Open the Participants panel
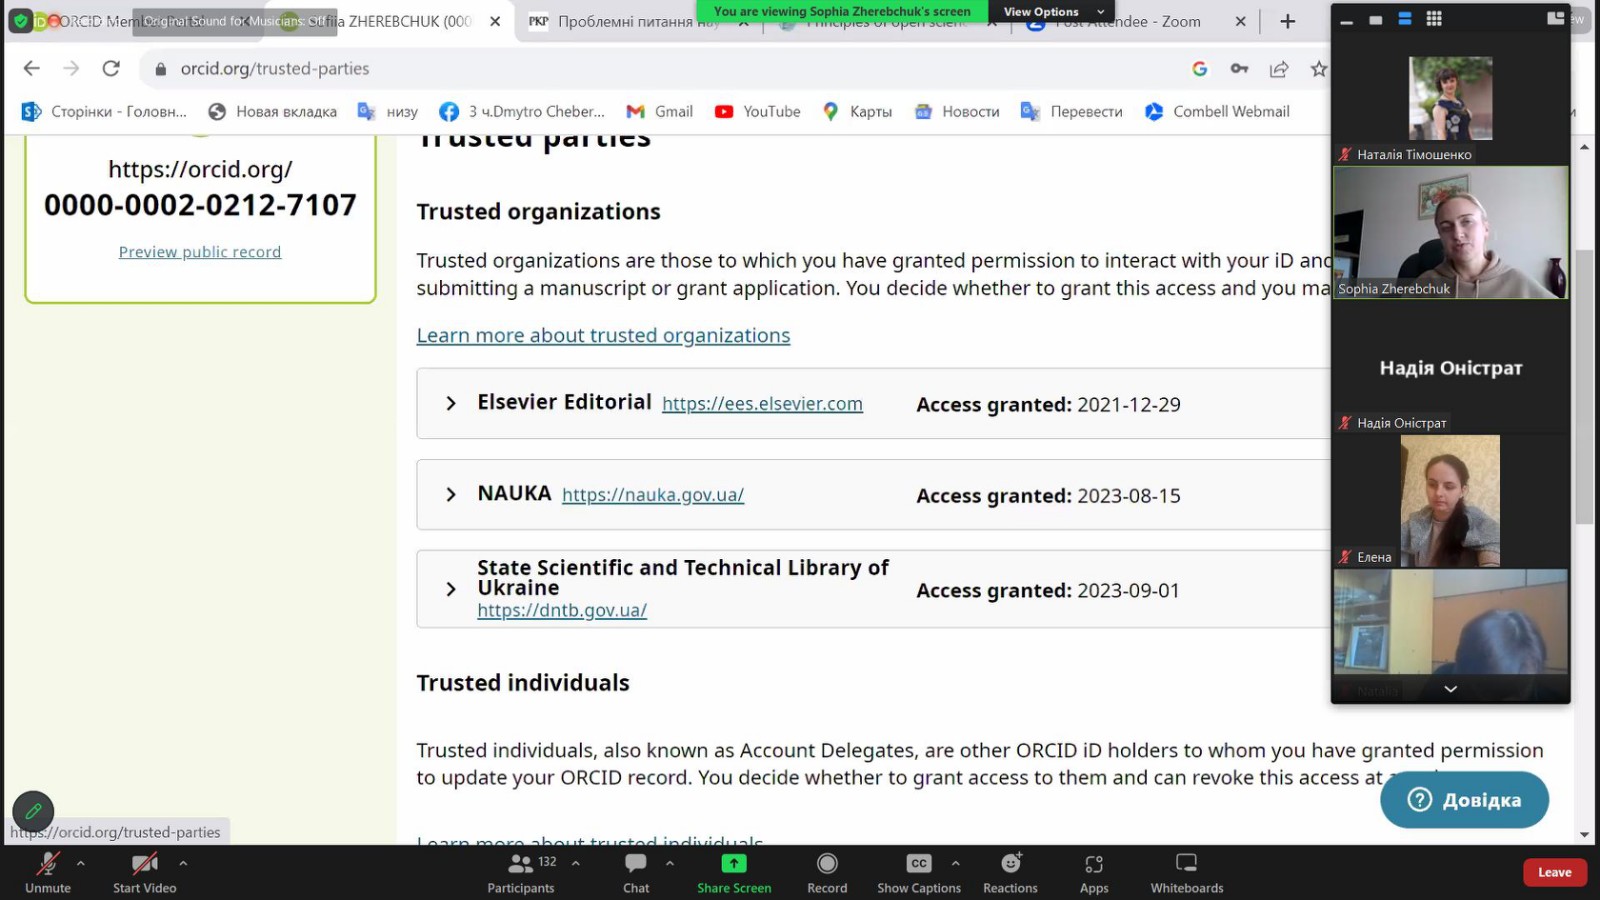The width and height of the screenshot is (1600, 900). point(521,872)
